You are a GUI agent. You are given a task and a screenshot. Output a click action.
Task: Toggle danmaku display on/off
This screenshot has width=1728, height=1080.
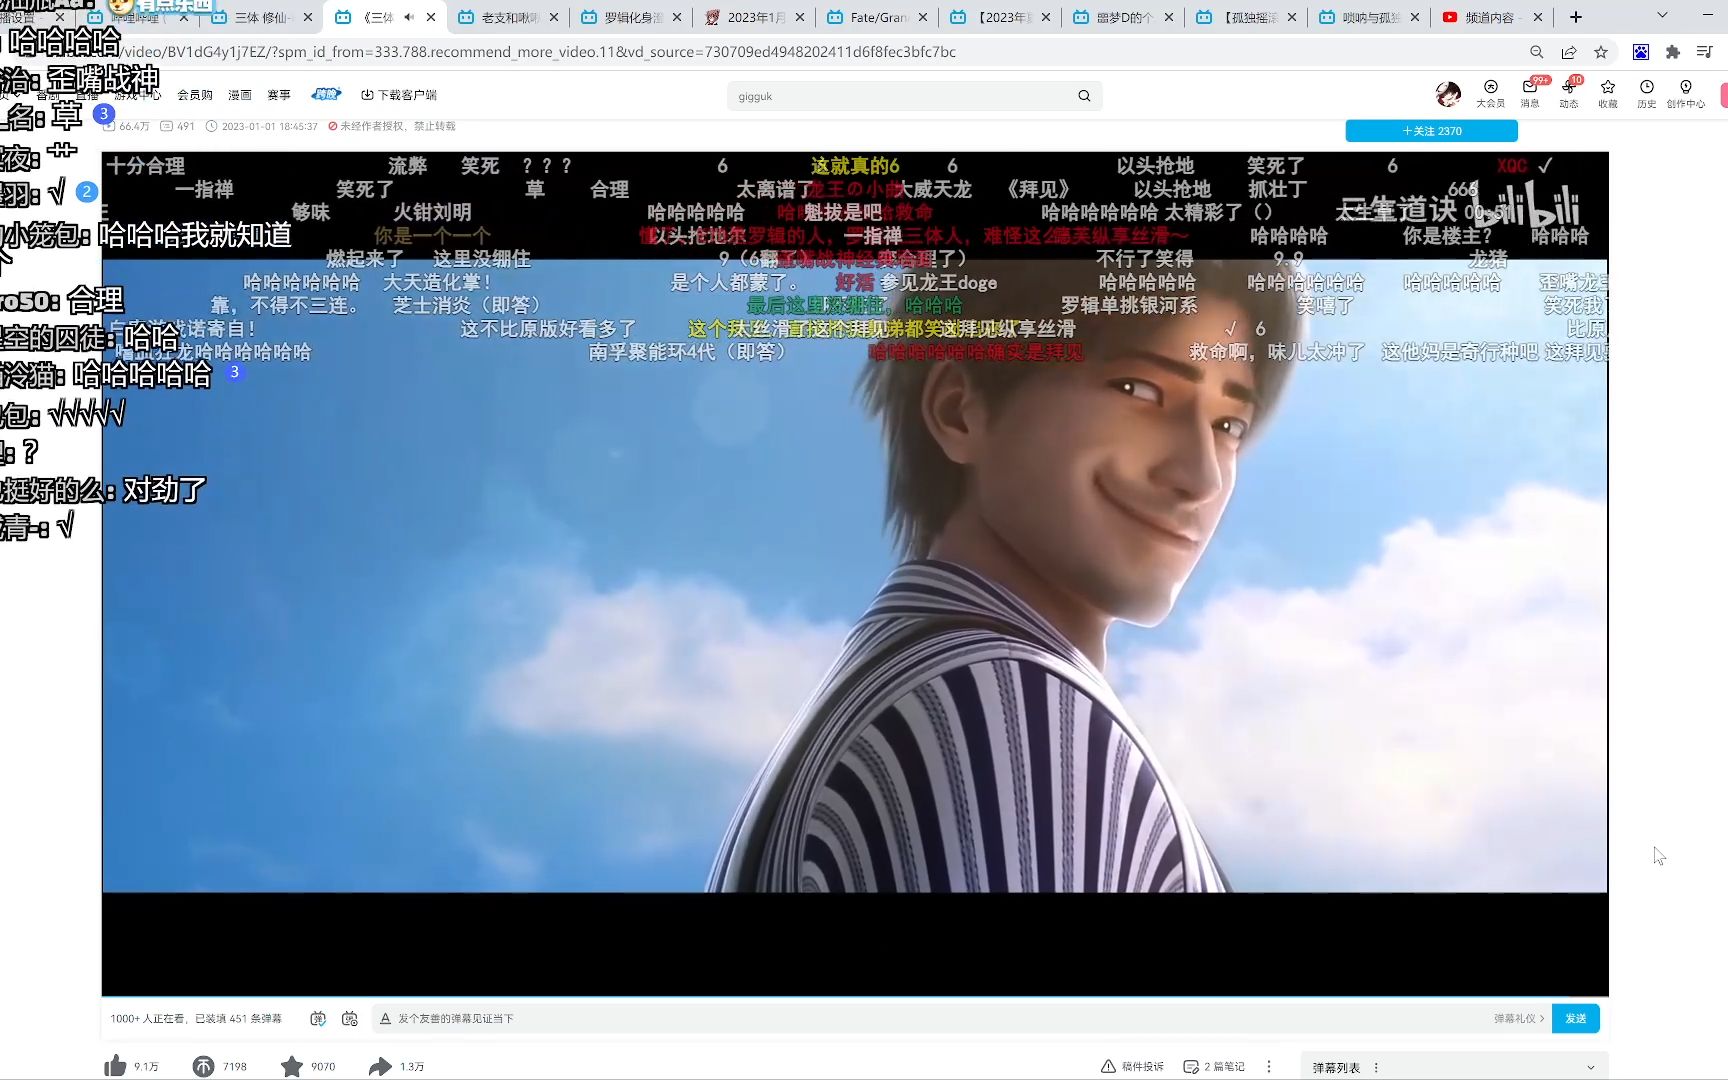click(318, 1018)
